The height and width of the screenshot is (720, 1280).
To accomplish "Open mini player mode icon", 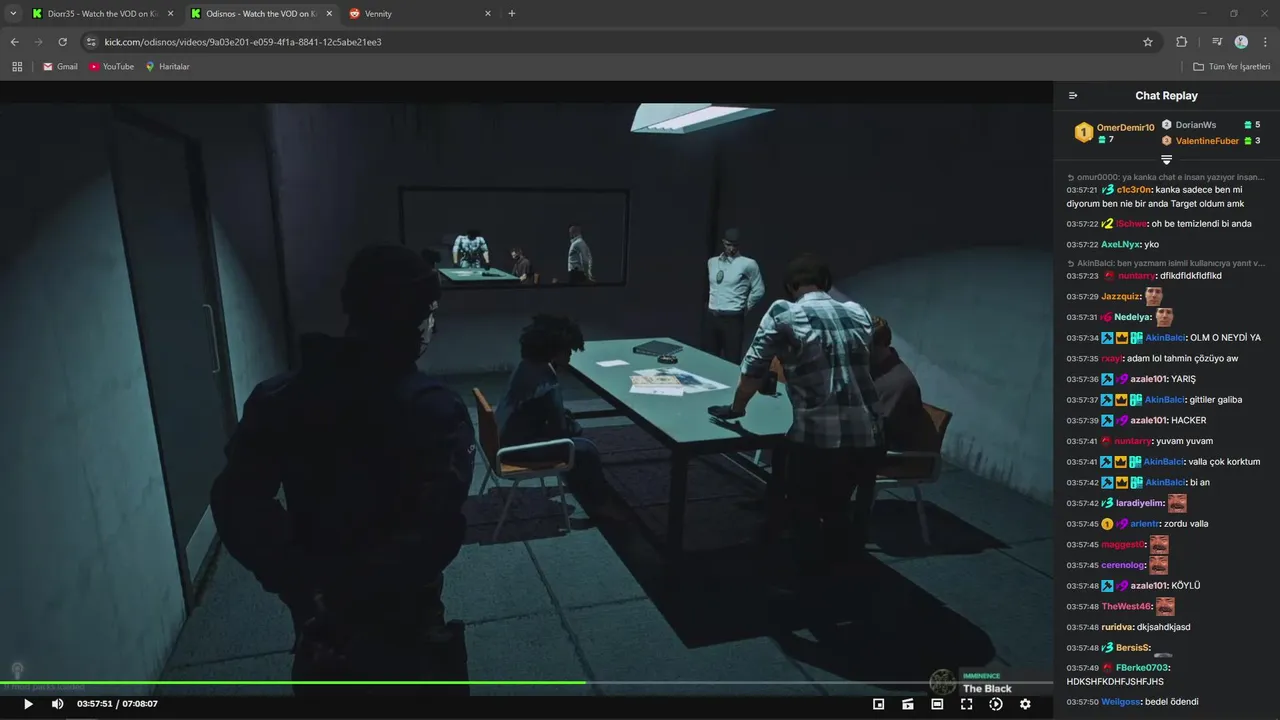I will (878, 704).
